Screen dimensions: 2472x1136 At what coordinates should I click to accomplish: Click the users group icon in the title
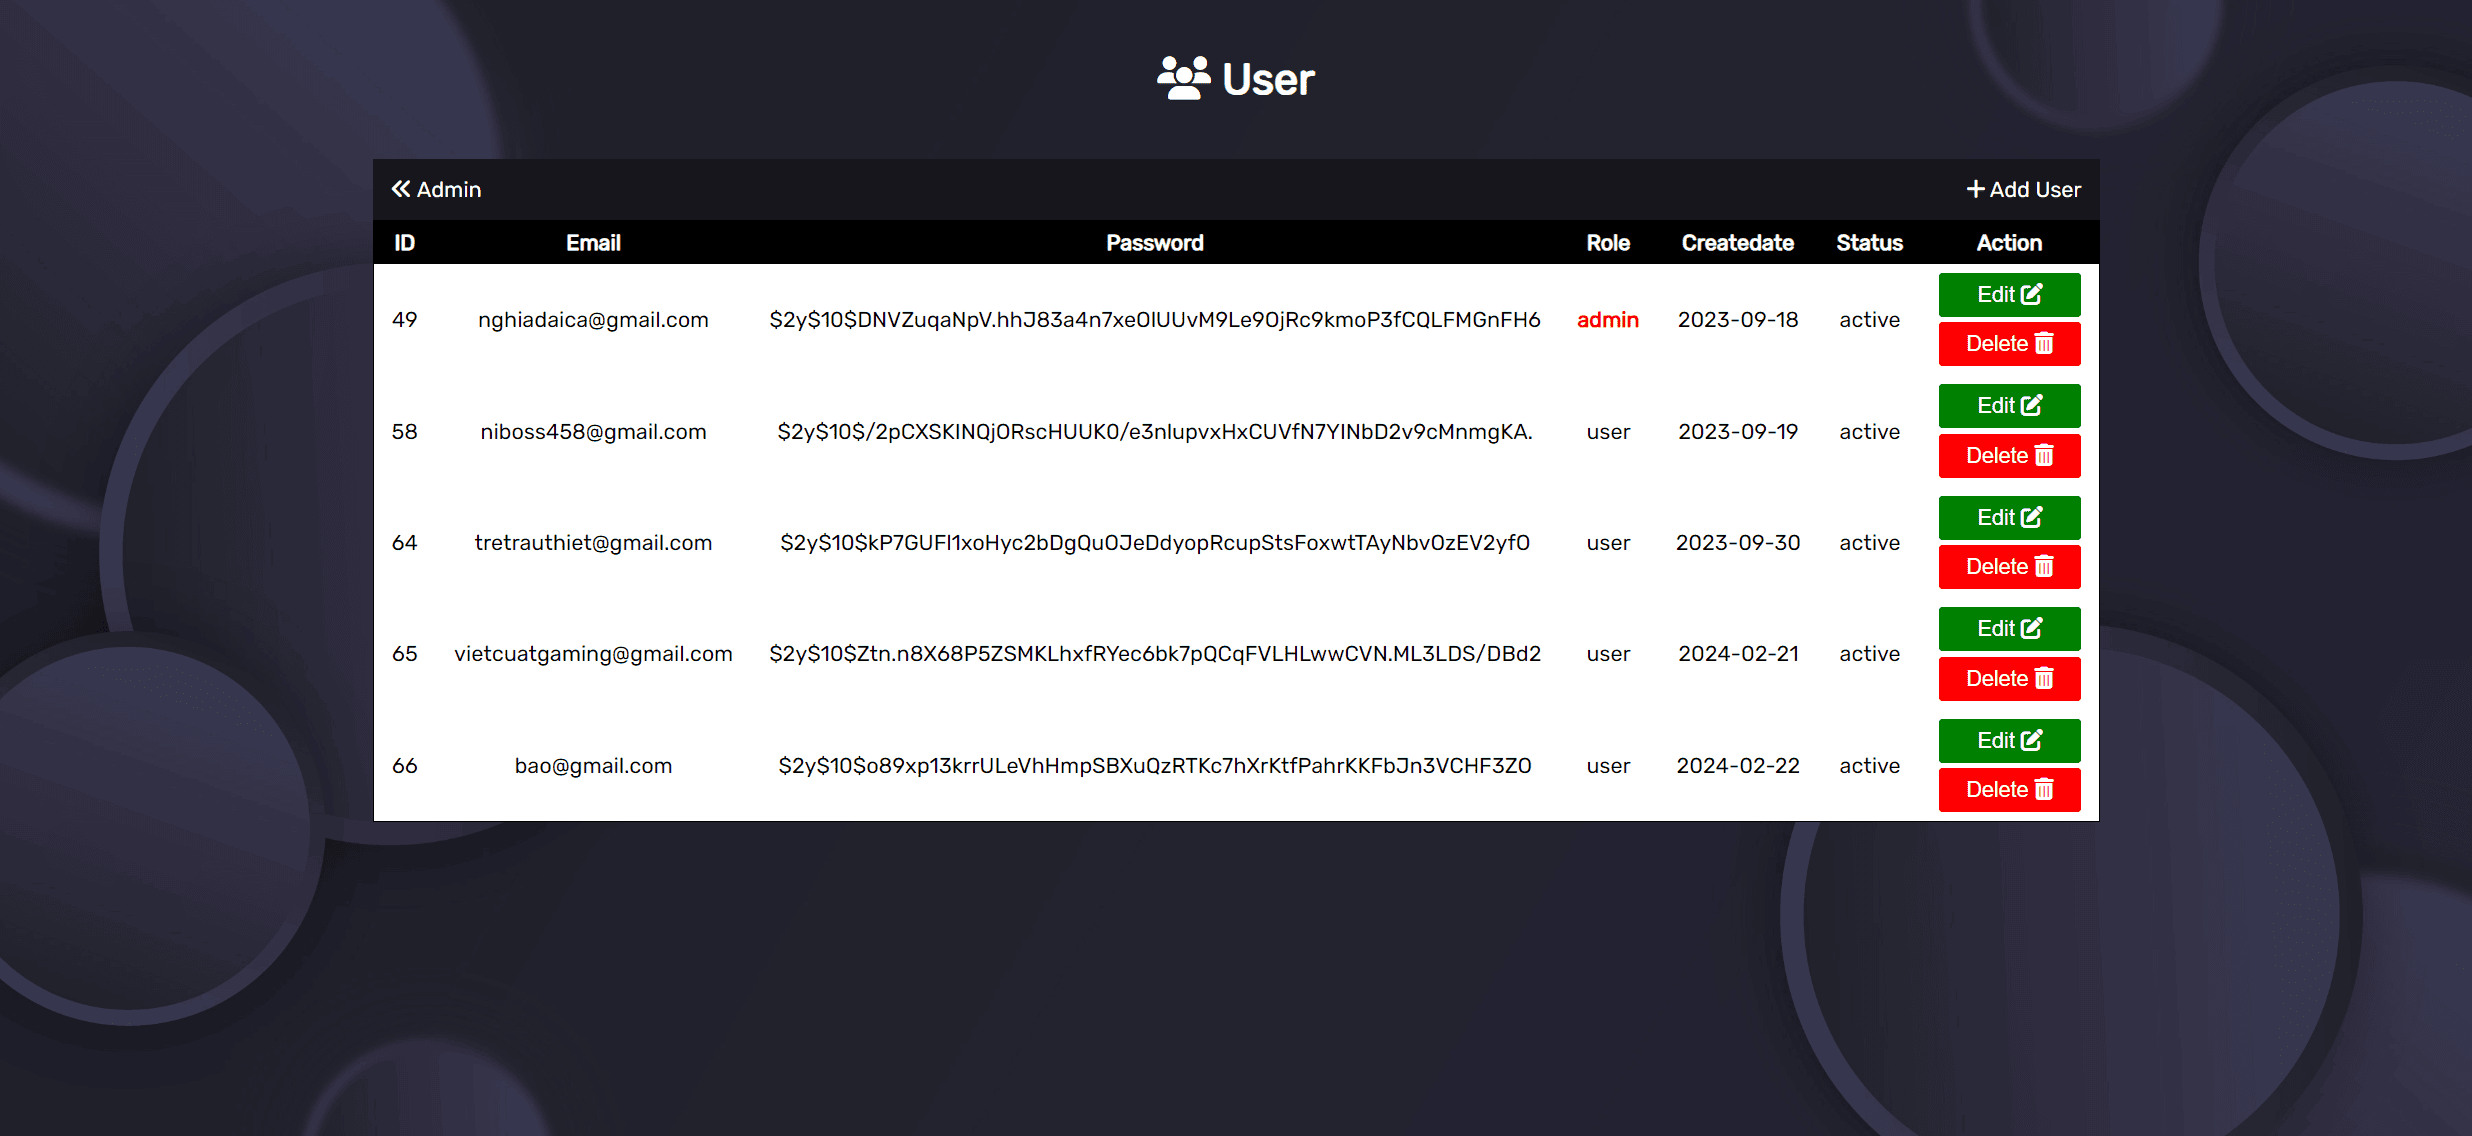[1184, 78]
